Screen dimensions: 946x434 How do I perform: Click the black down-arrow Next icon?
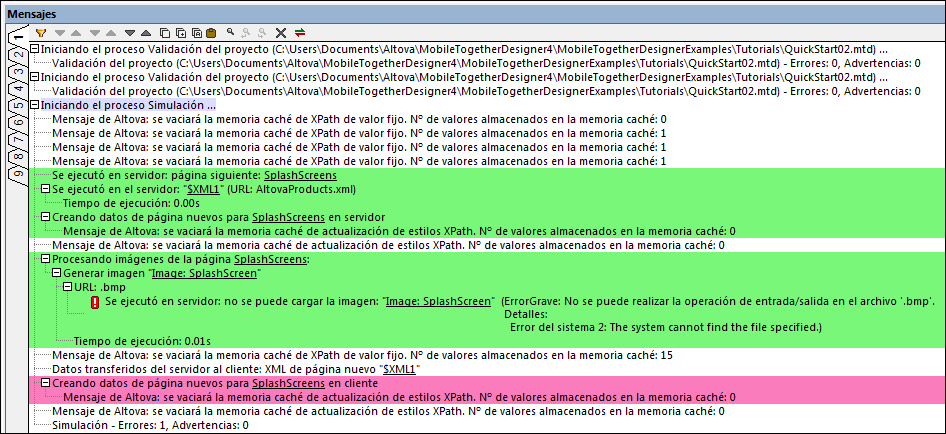pos(130,33)
